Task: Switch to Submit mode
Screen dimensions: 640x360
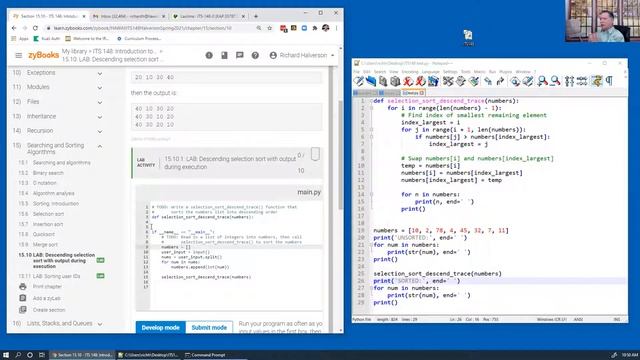Action: coord(209,327)
